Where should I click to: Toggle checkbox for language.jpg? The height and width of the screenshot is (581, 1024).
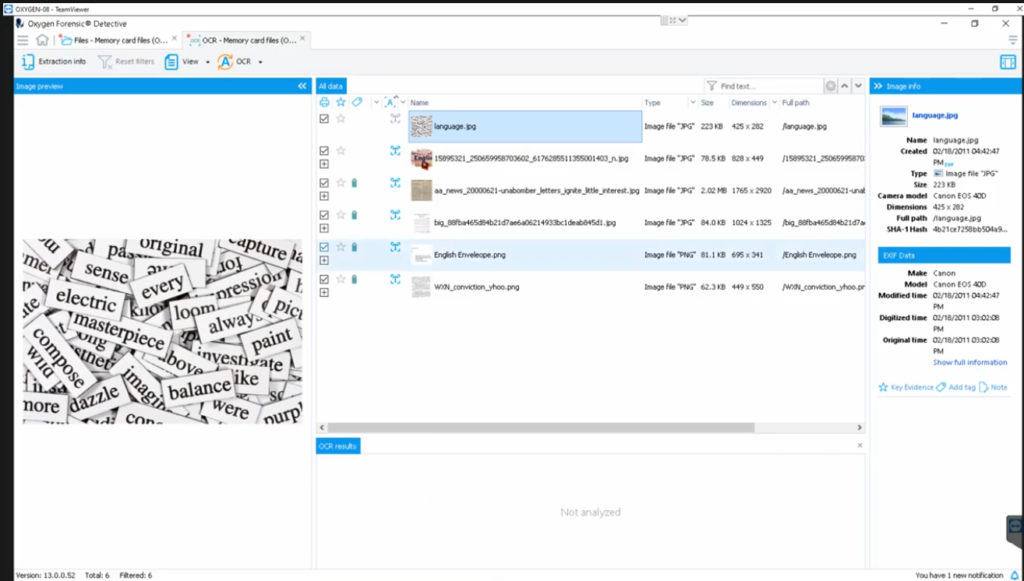click(324, 119)
